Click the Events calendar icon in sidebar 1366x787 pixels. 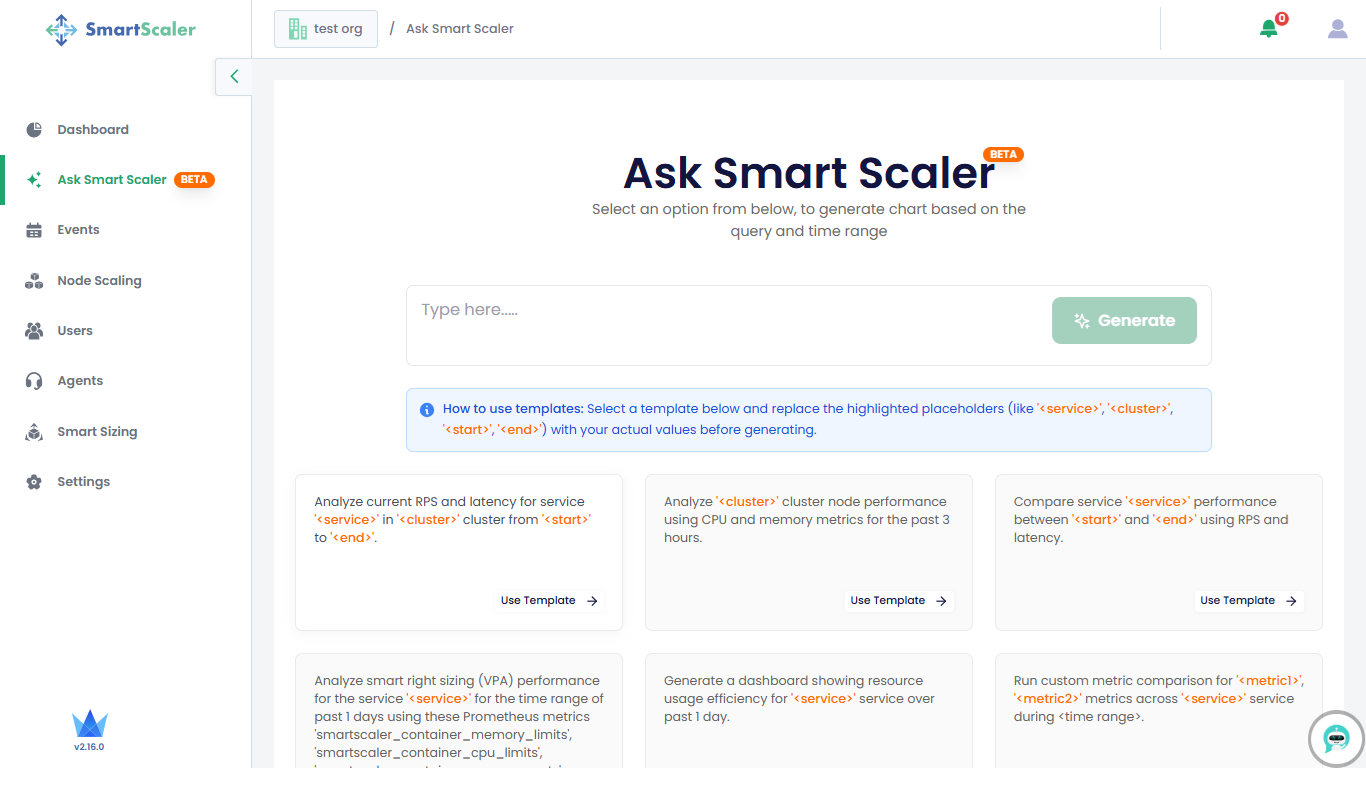click(x=34, y=230)
